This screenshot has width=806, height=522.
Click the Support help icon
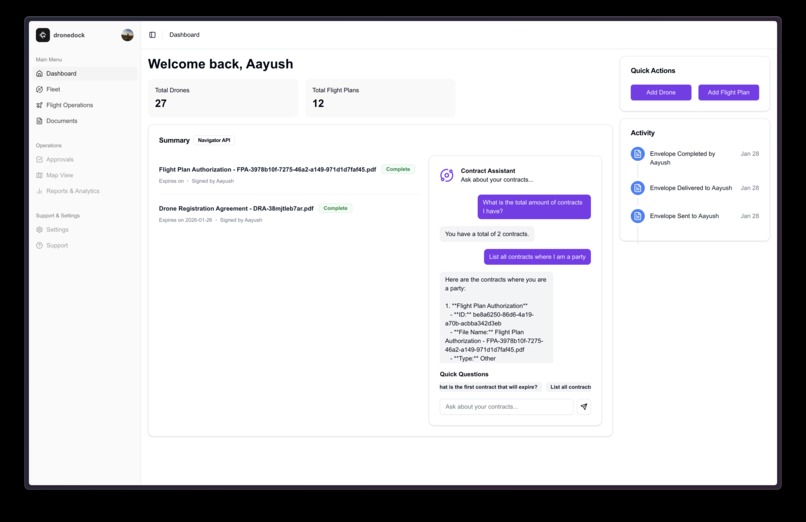40,246
